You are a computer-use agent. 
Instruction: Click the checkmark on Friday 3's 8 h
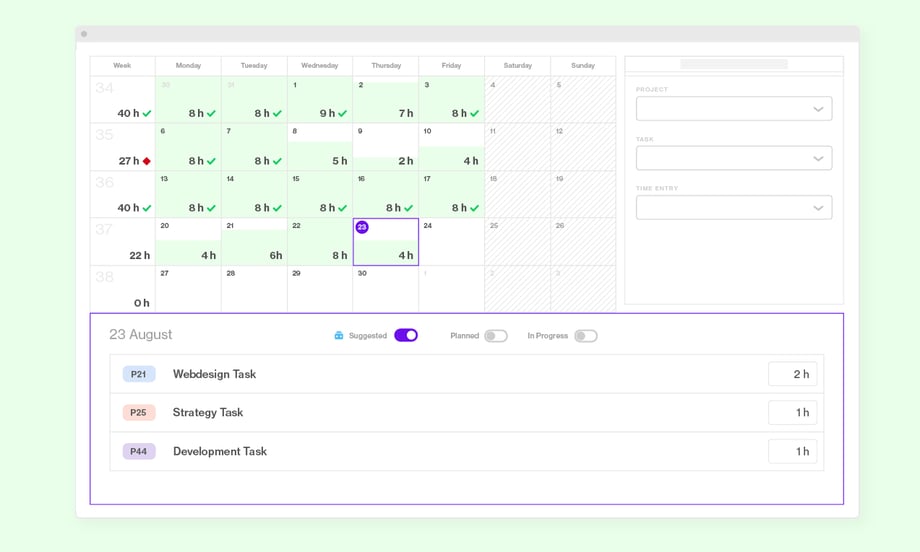pos(474,113)
